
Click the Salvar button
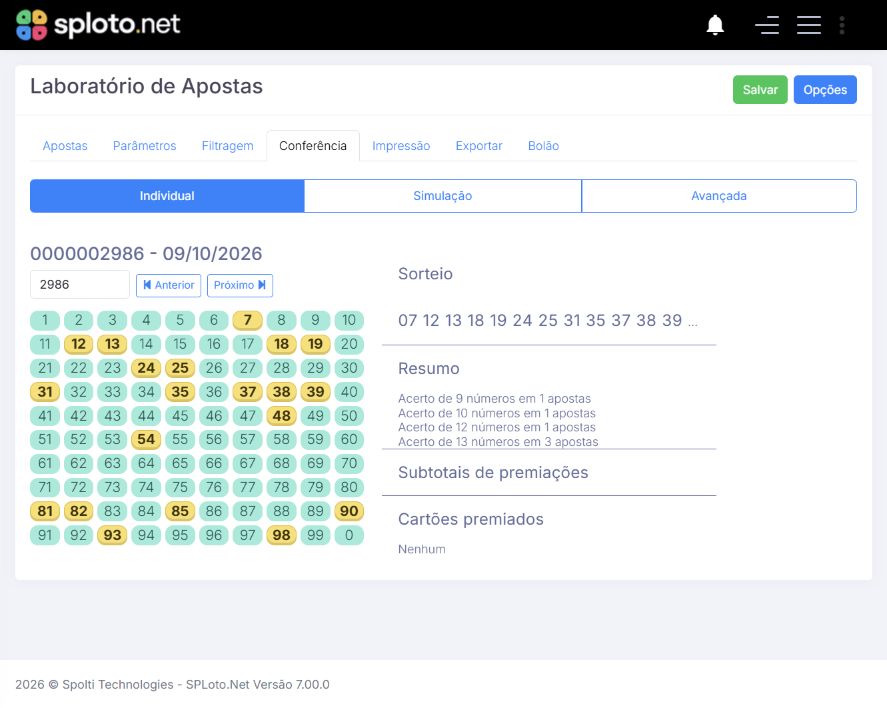760,89
